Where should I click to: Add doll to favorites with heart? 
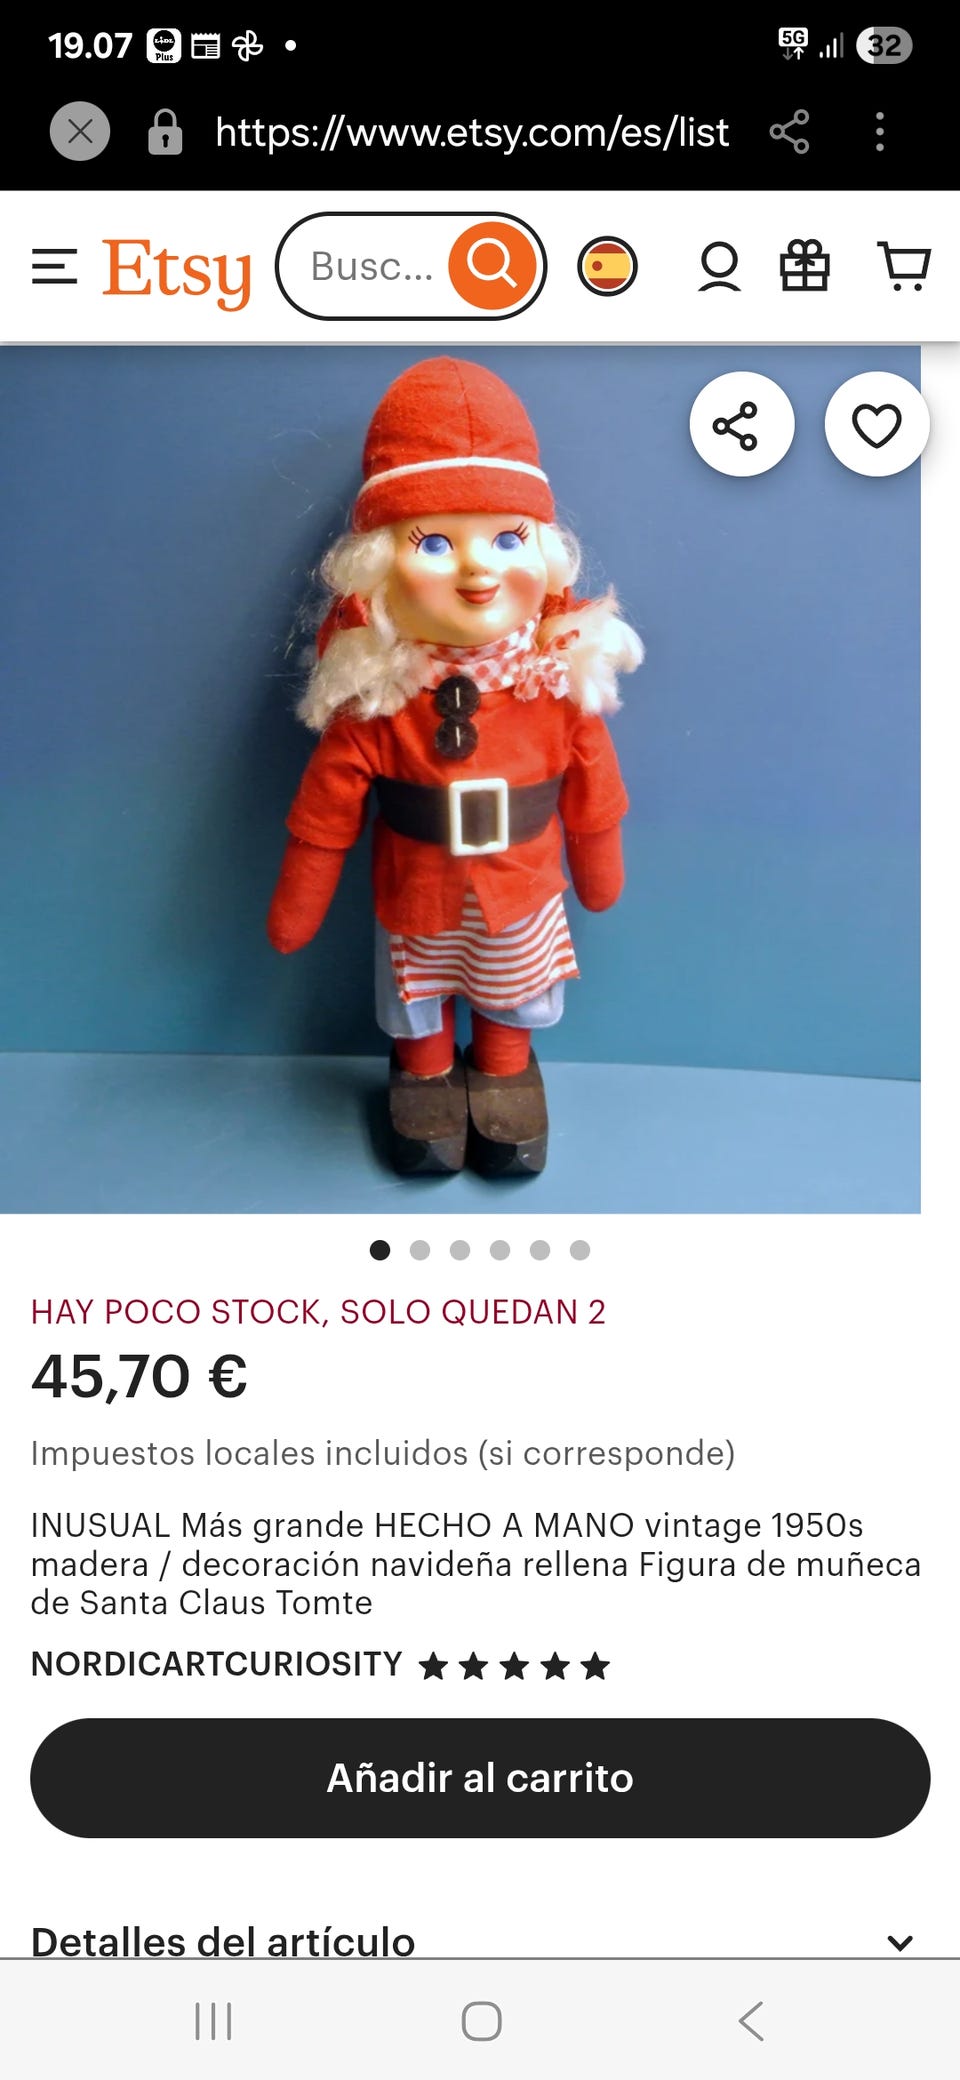pyautogui.click(x=876, y=425)
